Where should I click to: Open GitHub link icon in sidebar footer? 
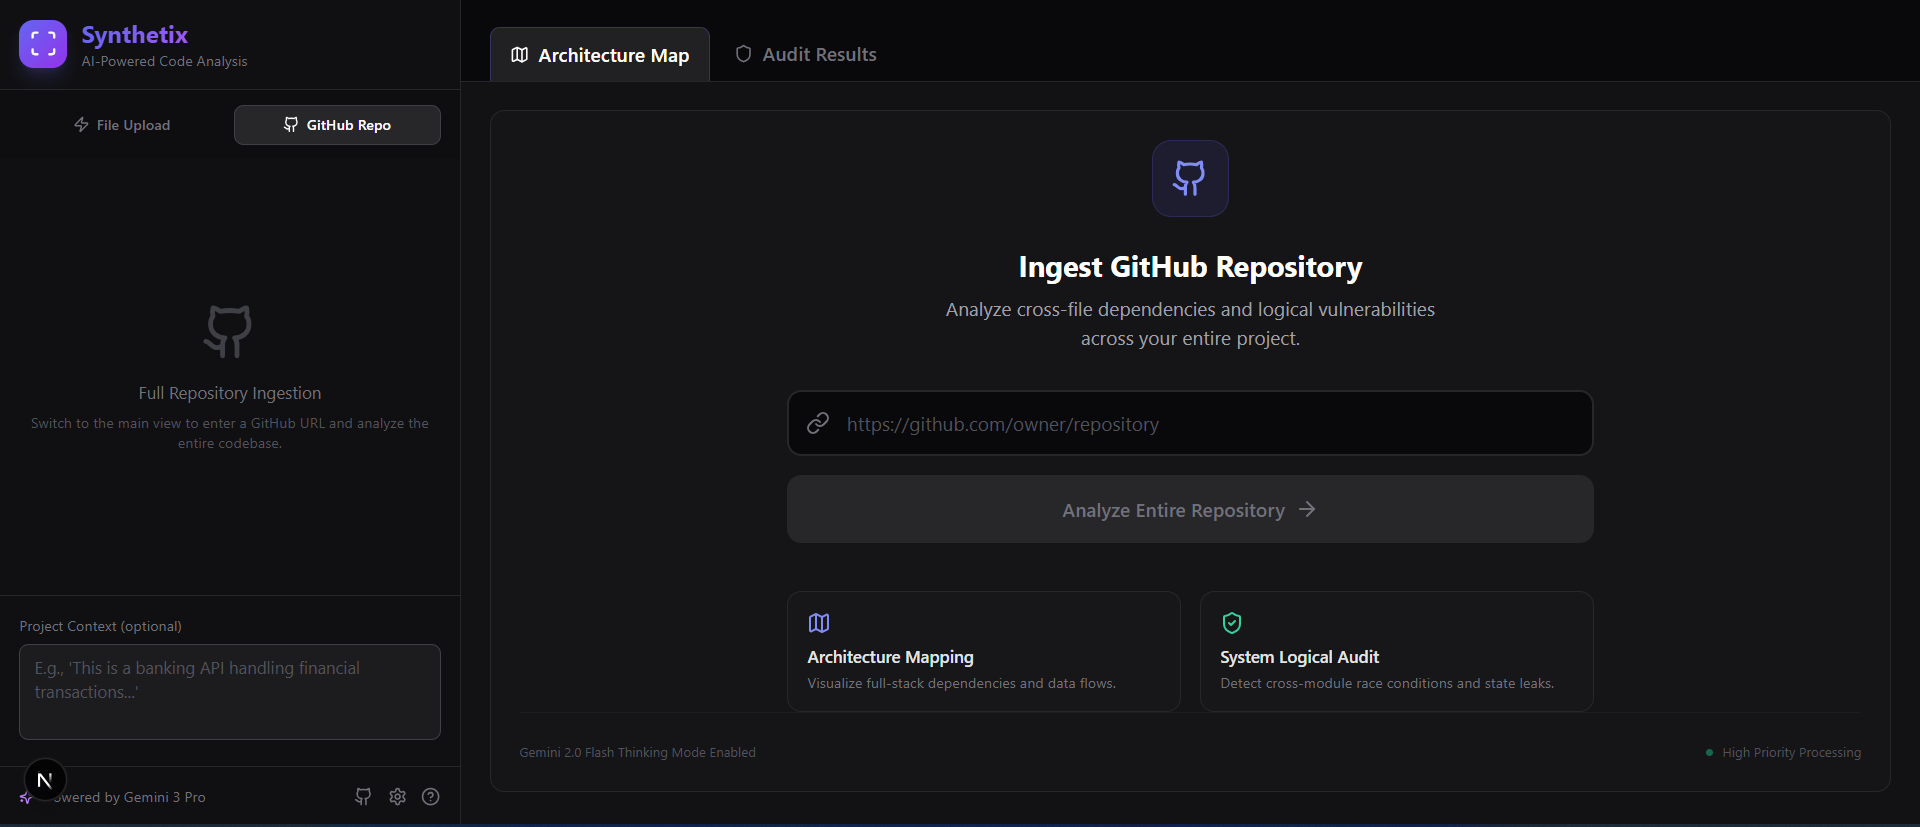pos(363,796)
